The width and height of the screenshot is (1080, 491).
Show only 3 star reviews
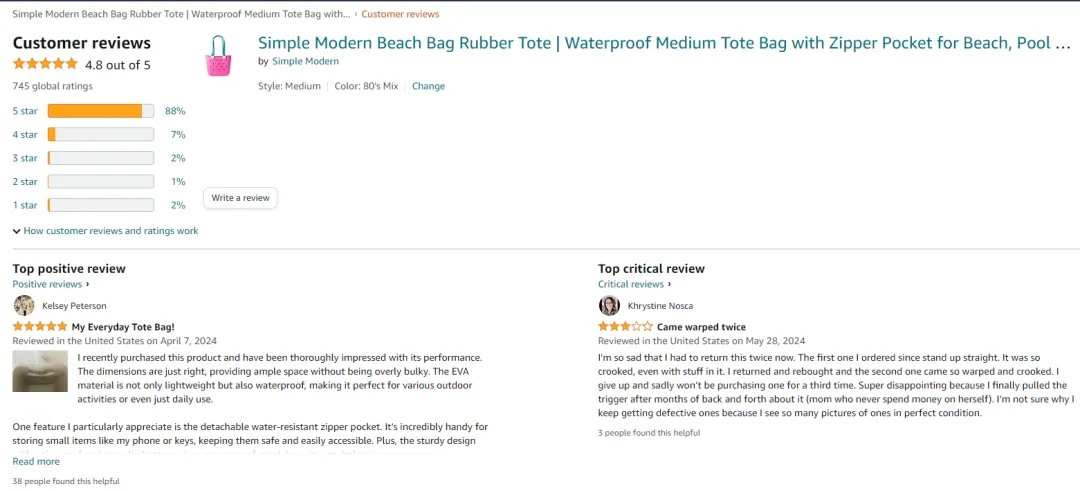pos(25,158)
